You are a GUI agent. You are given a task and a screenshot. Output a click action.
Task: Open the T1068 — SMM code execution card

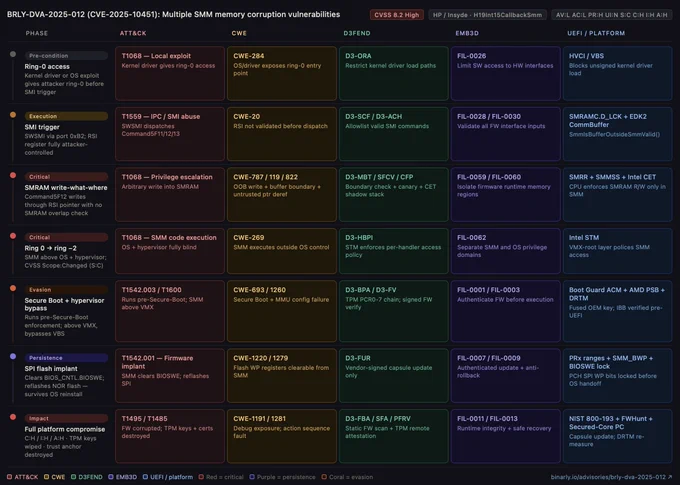point(170,251)
